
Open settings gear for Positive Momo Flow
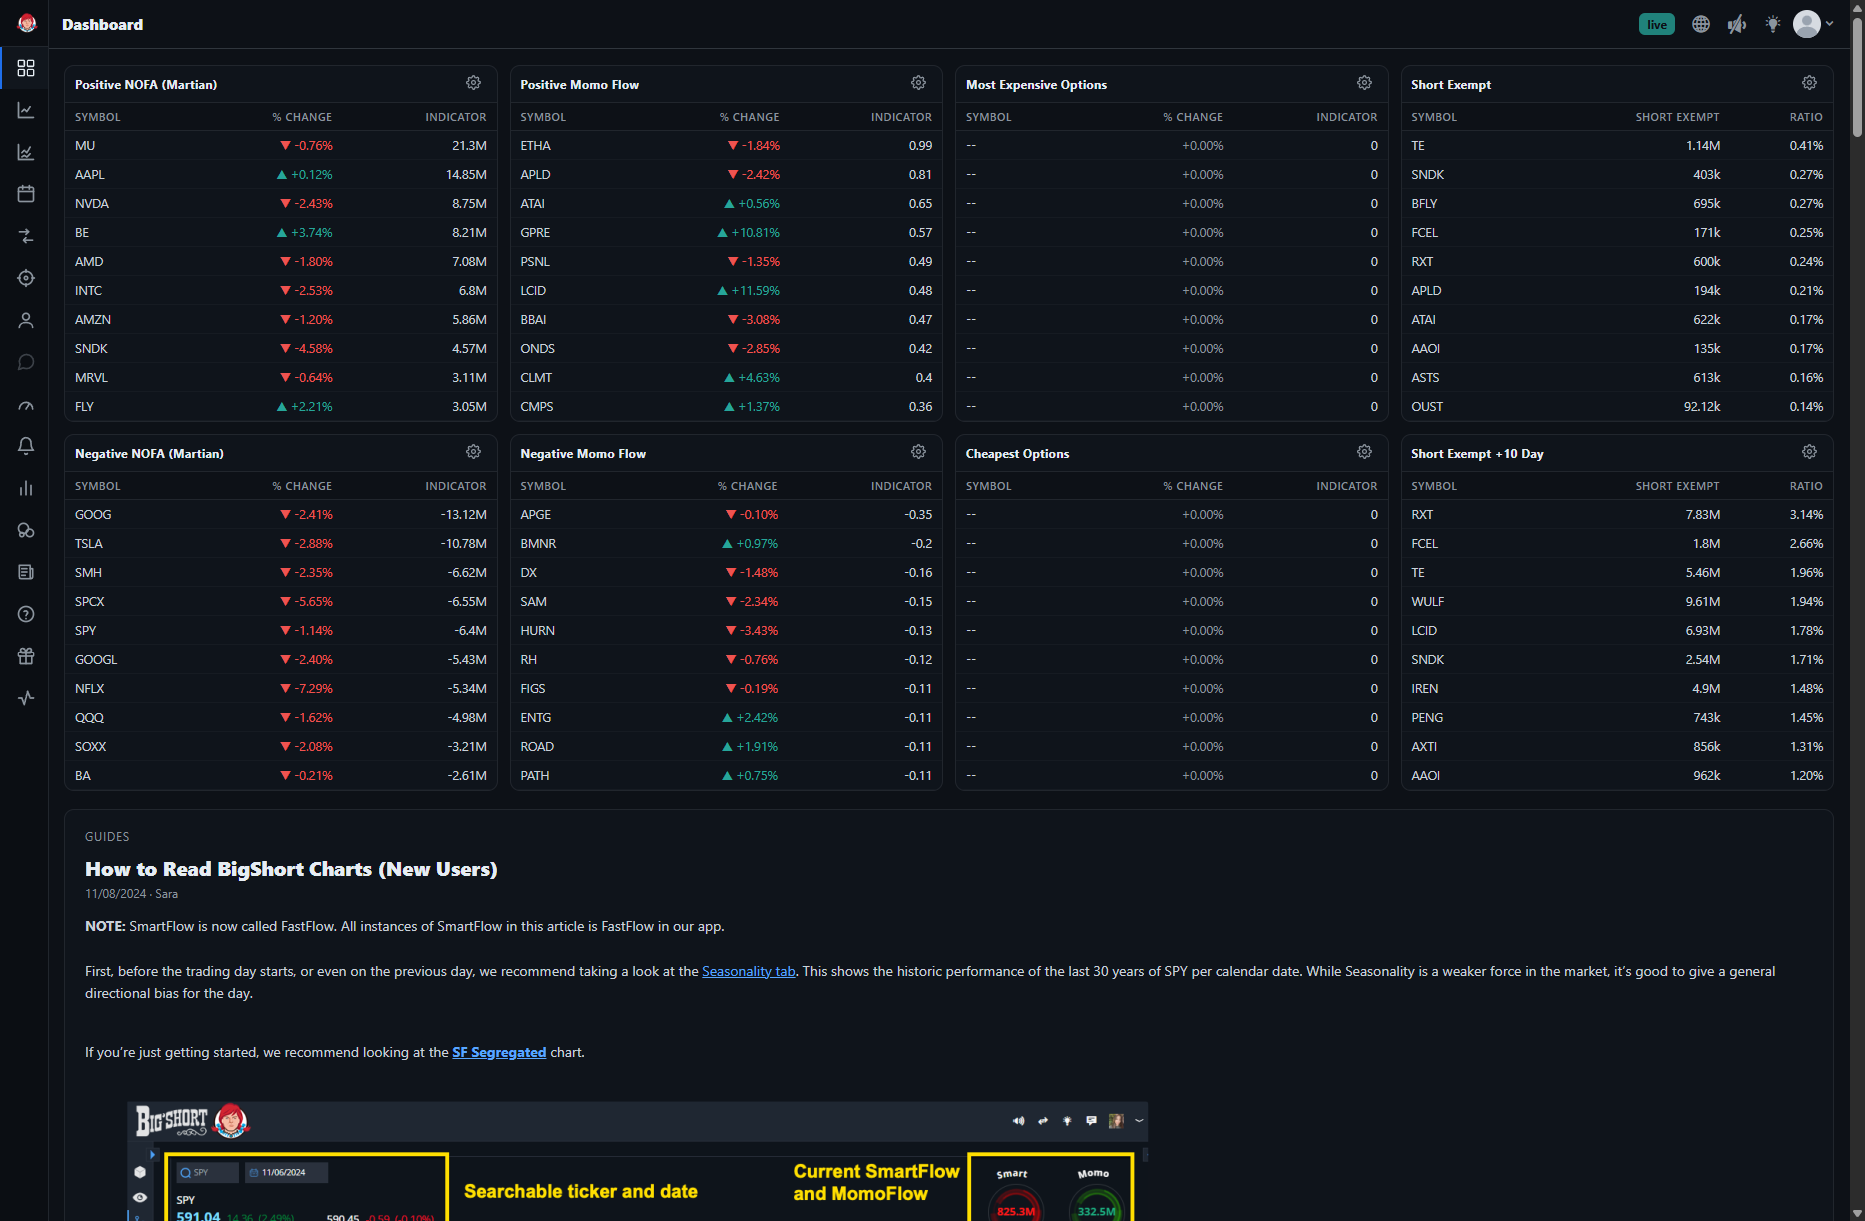(918, 83)
